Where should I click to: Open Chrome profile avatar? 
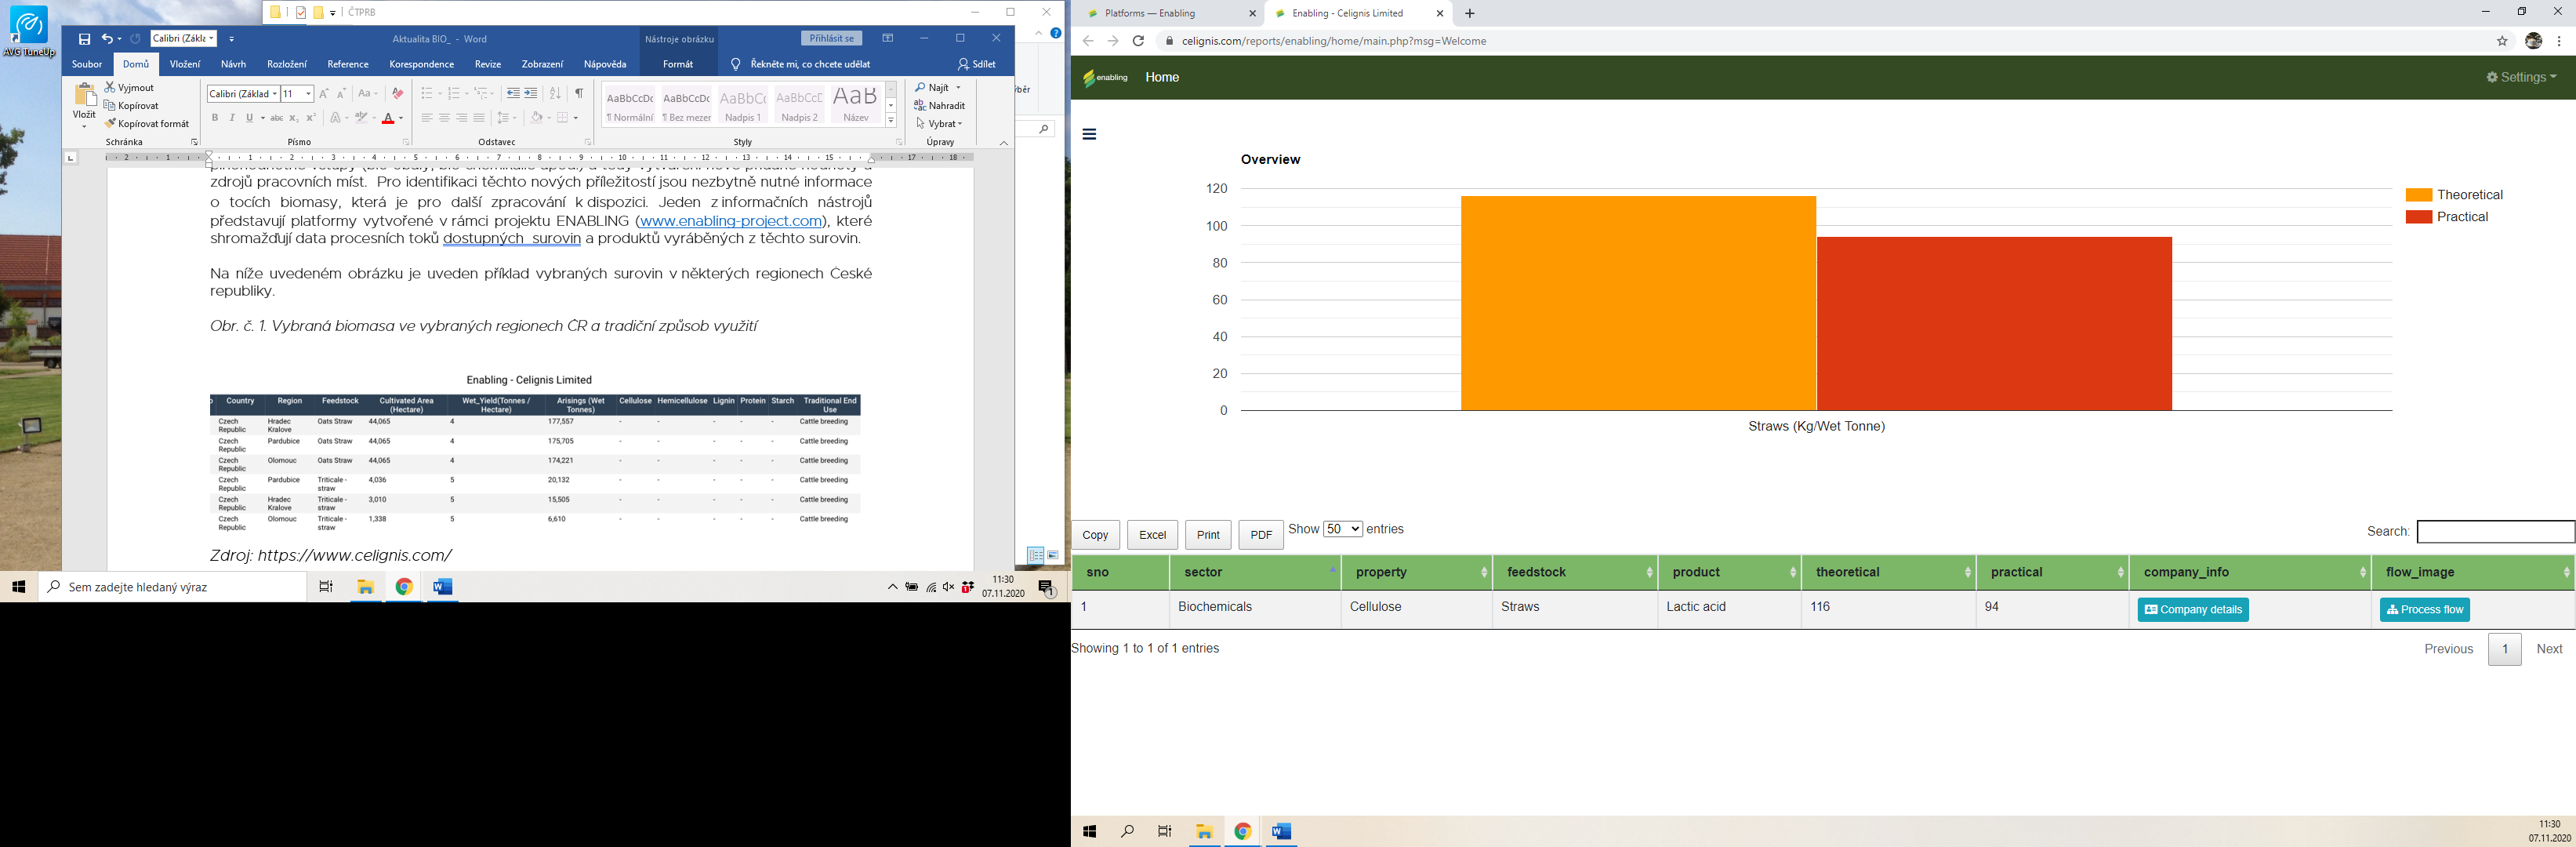[x=2534, y=41]
